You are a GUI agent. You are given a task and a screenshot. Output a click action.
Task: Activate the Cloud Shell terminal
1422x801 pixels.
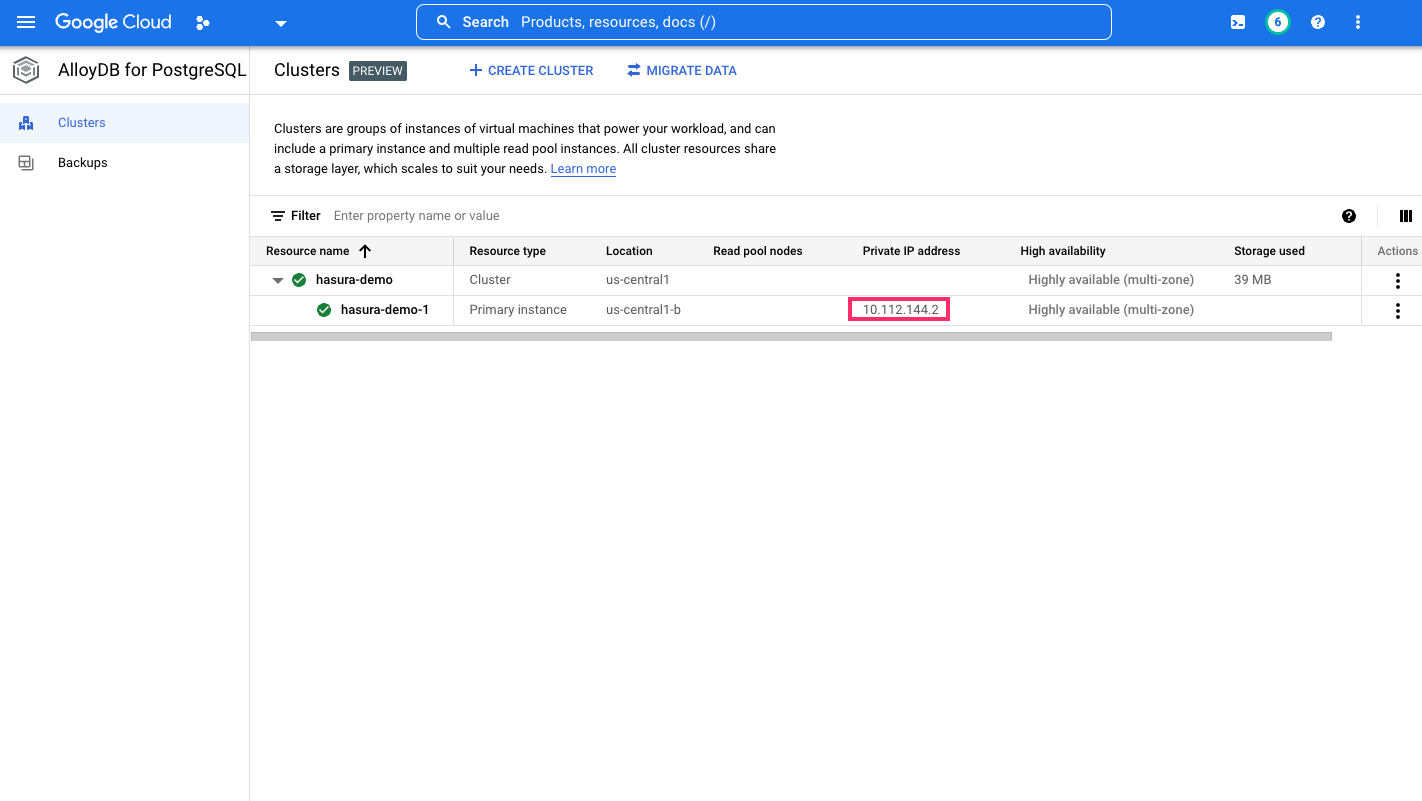point(1237,22)
